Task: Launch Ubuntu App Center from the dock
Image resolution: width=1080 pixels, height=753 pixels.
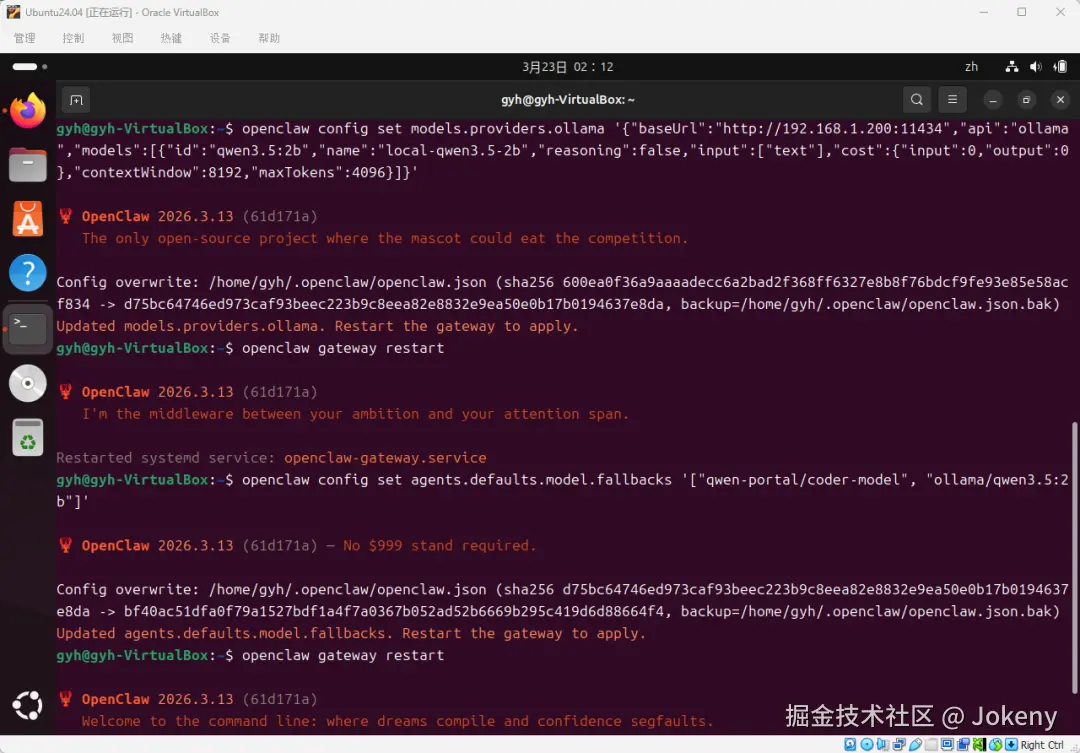Action: point(28,218)
